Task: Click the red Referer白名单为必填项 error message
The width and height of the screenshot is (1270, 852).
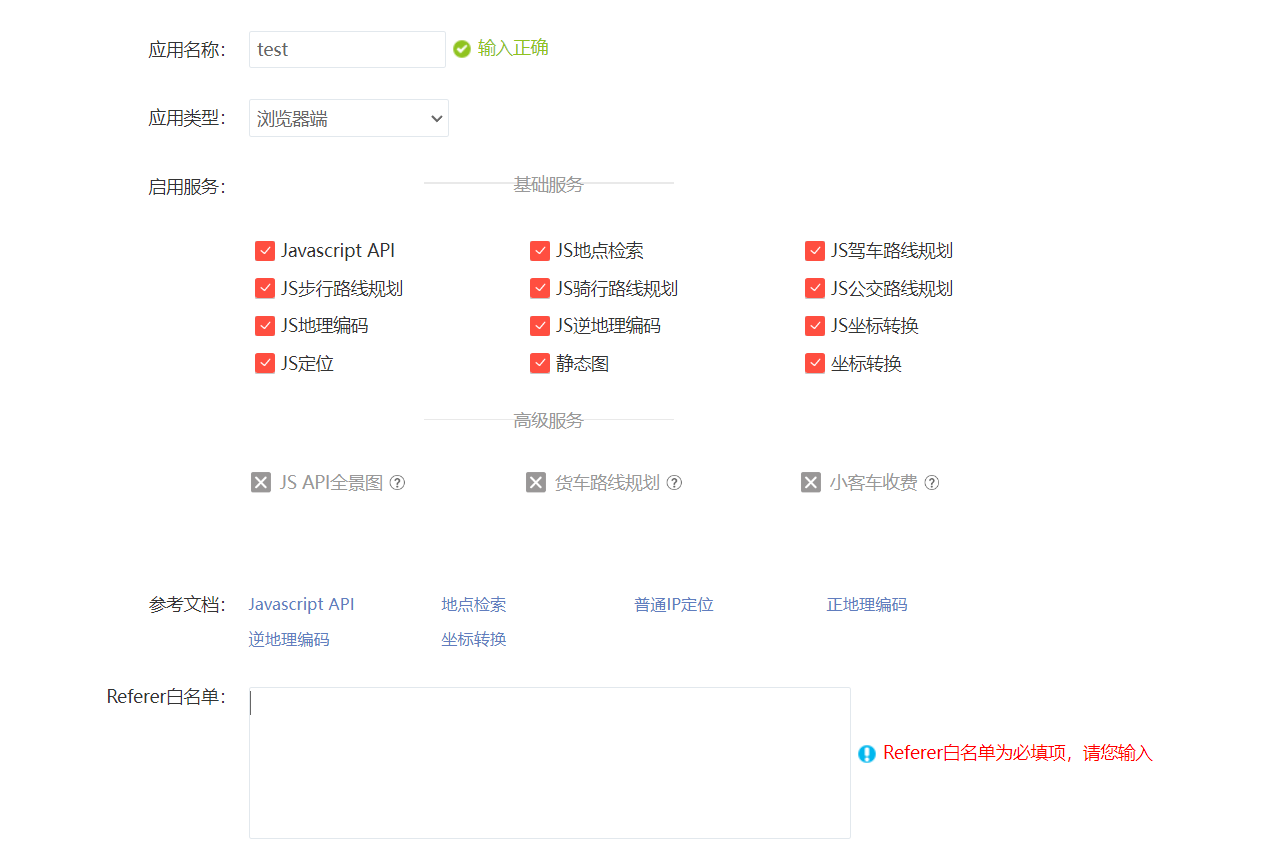Action: (1018, 754)
